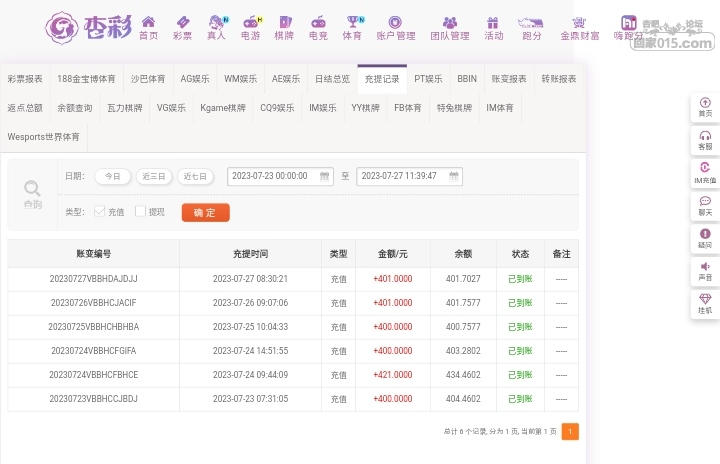Image resolution: width=720 pixels, height=464 pixels.
Task: Select record 20230724VBBHCFGIFA
Action: pos(93,351)
